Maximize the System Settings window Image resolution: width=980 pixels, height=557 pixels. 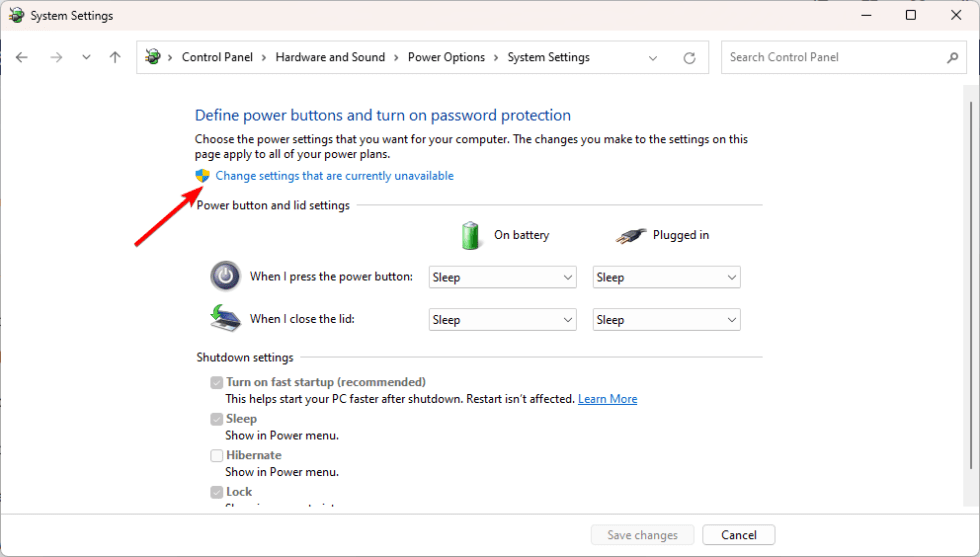click(911, 15)
